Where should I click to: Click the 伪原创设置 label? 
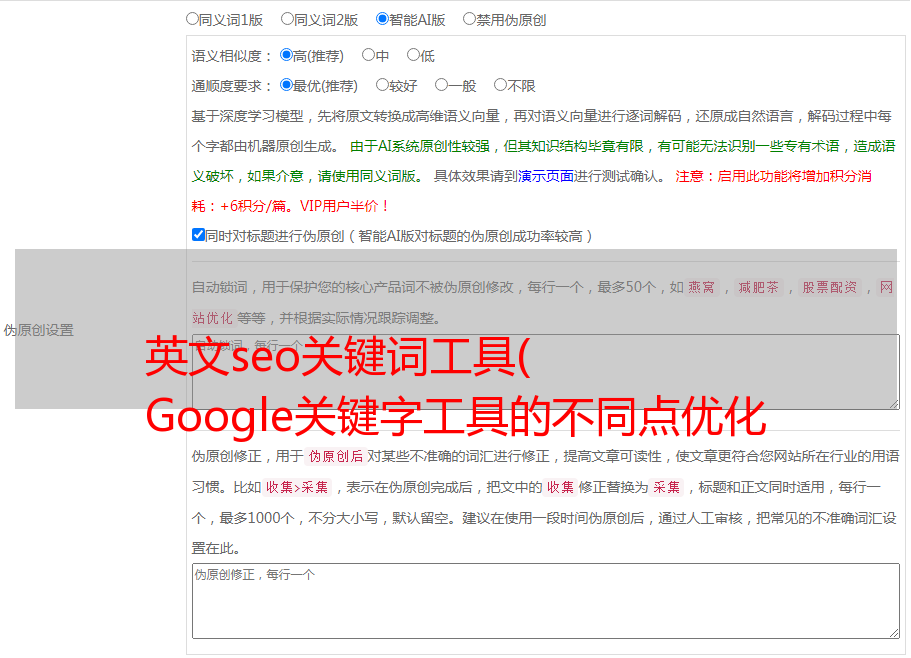pyautogui.click(x=38, y=330)
